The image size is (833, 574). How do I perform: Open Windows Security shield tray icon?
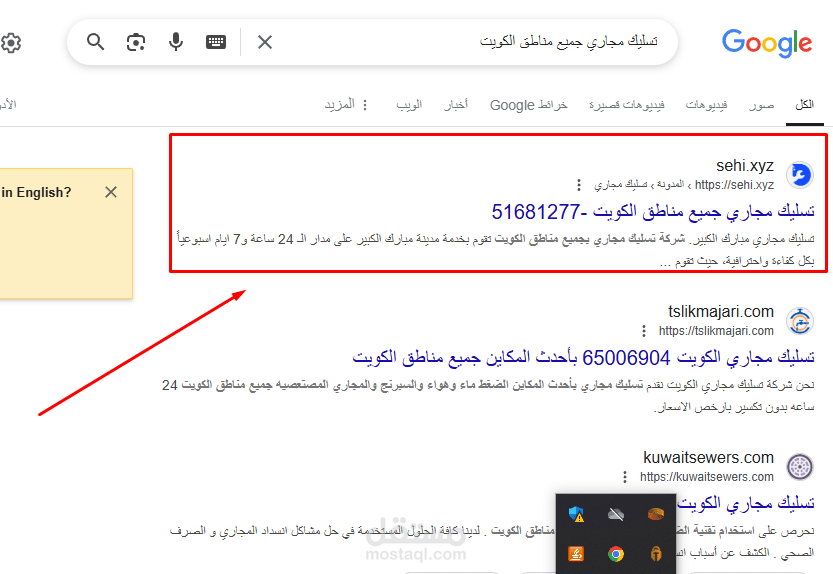point(576,514)
